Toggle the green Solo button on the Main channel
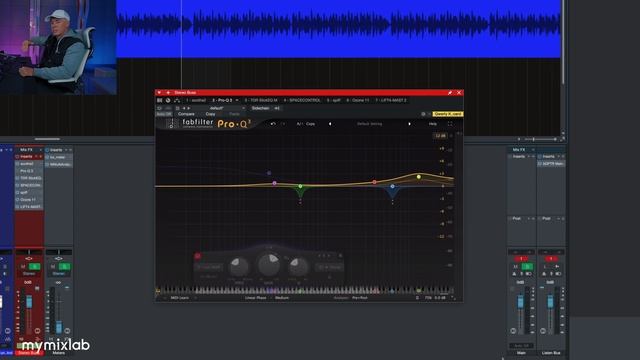 point(527,267)
